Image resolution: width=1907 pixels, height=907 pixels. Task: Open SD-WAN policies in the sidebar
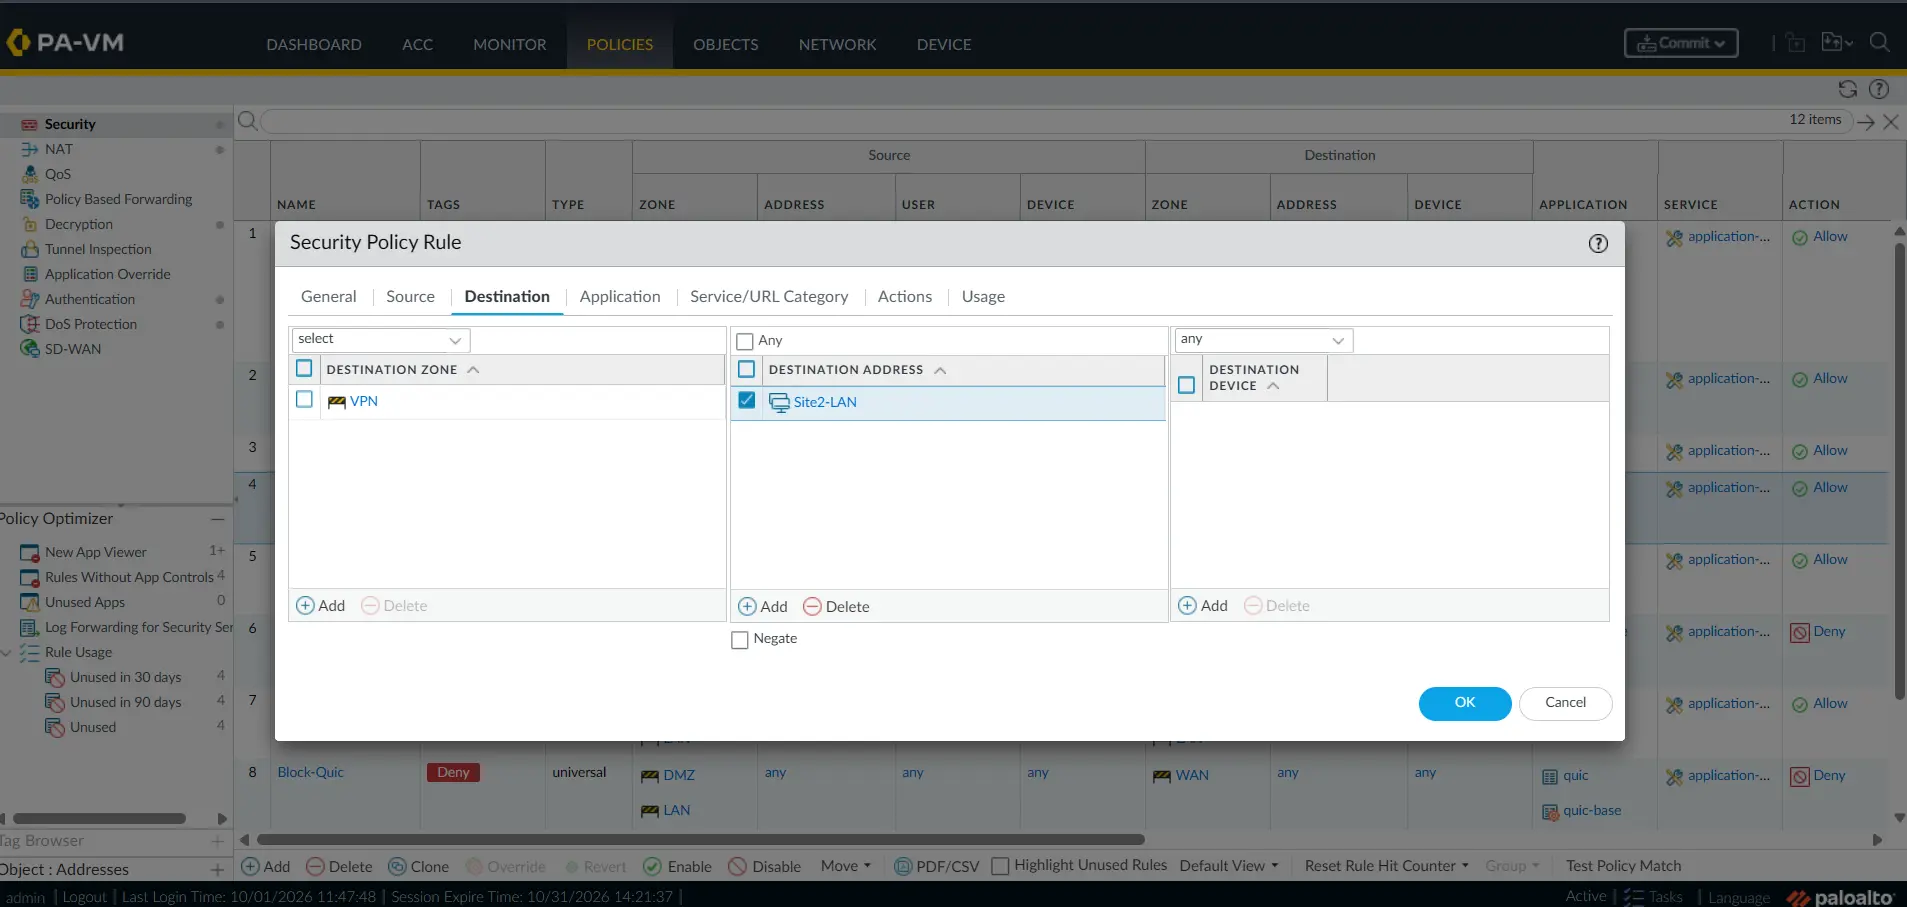click(73, 349)
